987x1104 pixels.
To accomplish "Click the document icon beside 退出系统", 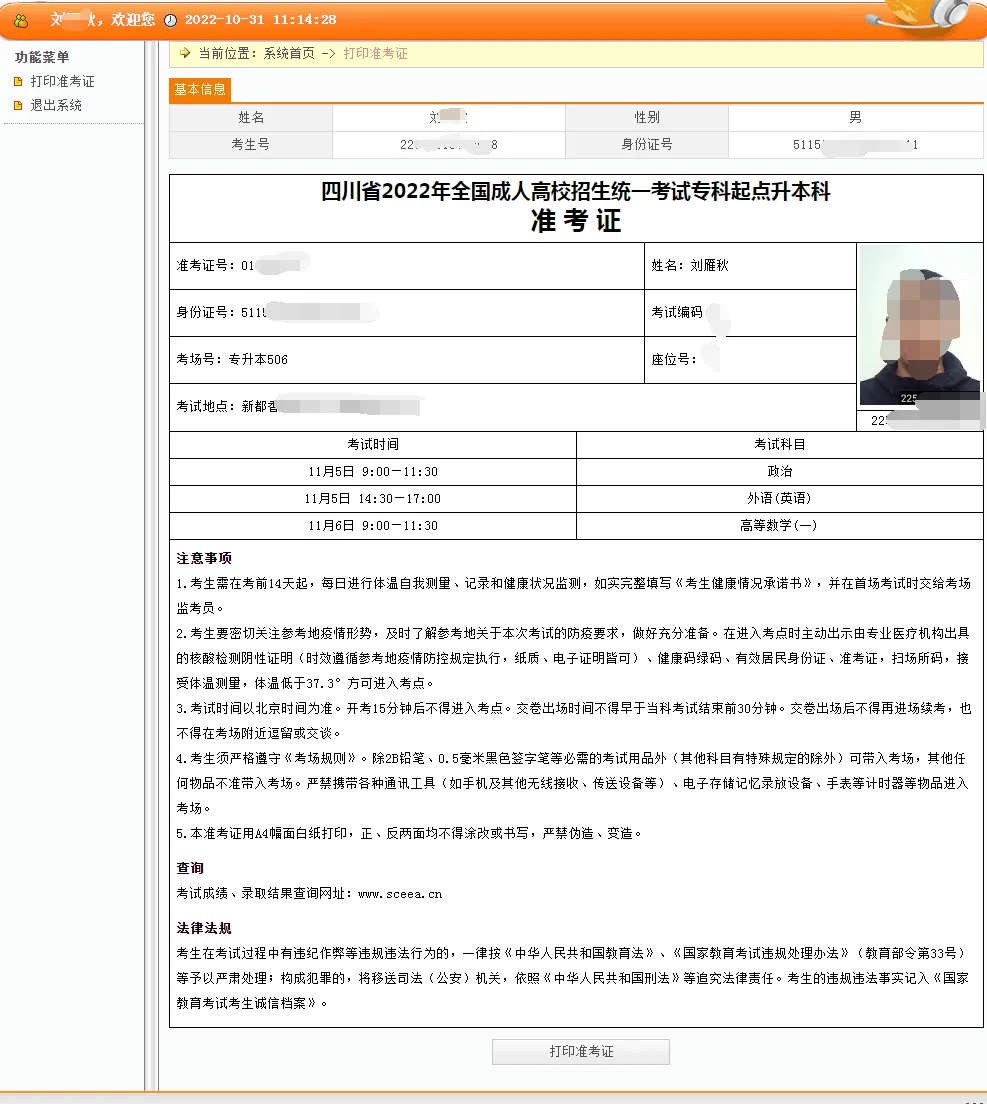I will (x=18, y=106).
